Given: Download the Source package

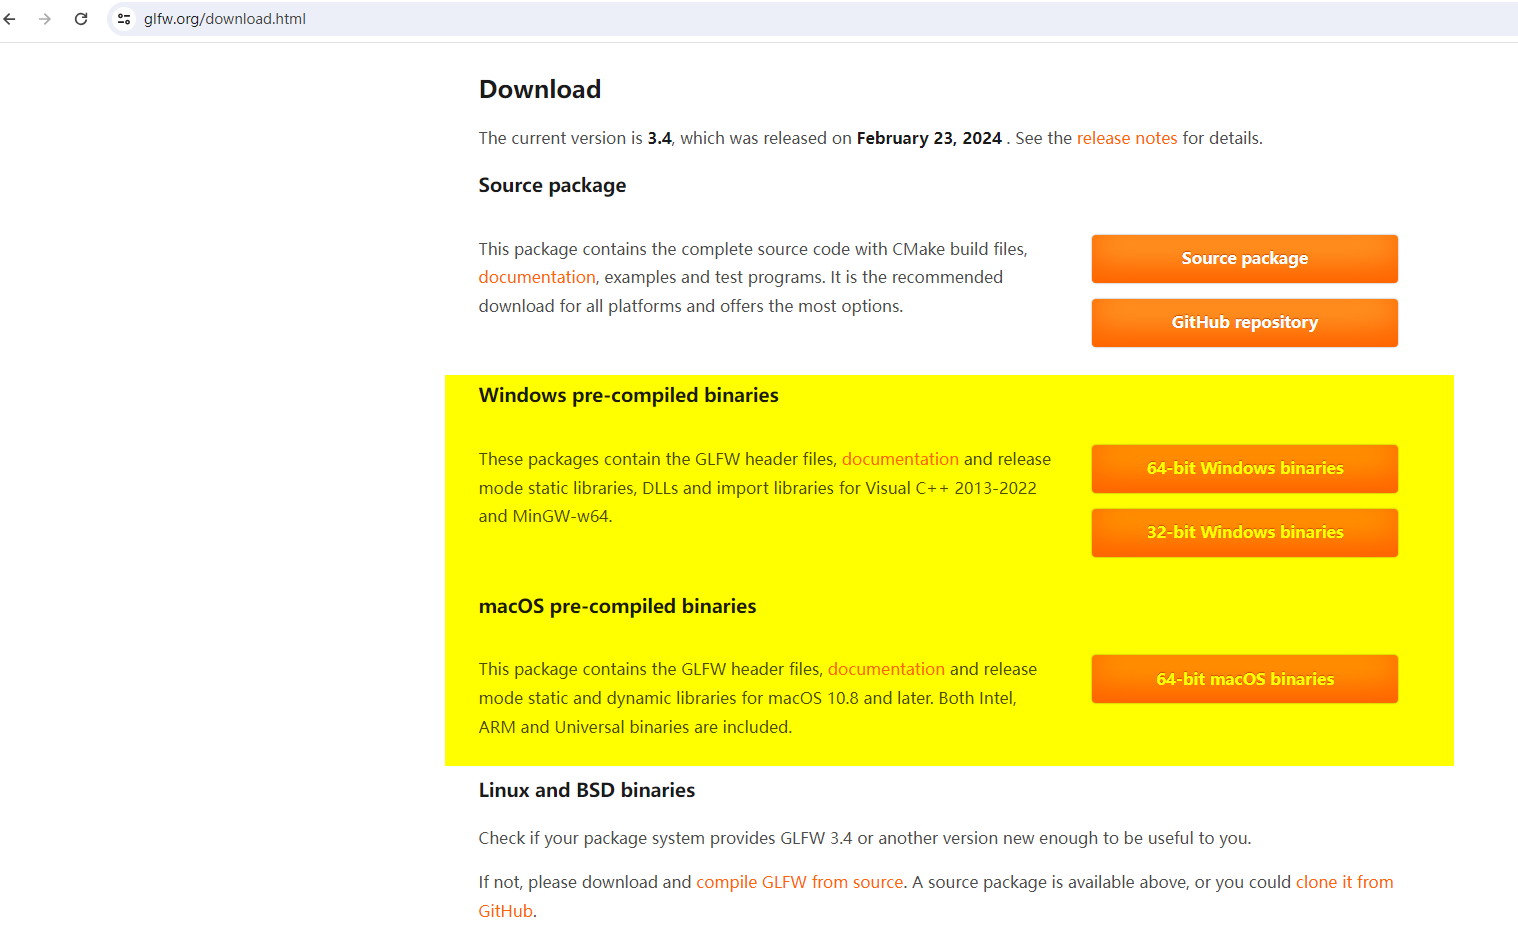Looking at the screenshot, I should tap(1245, 259).
